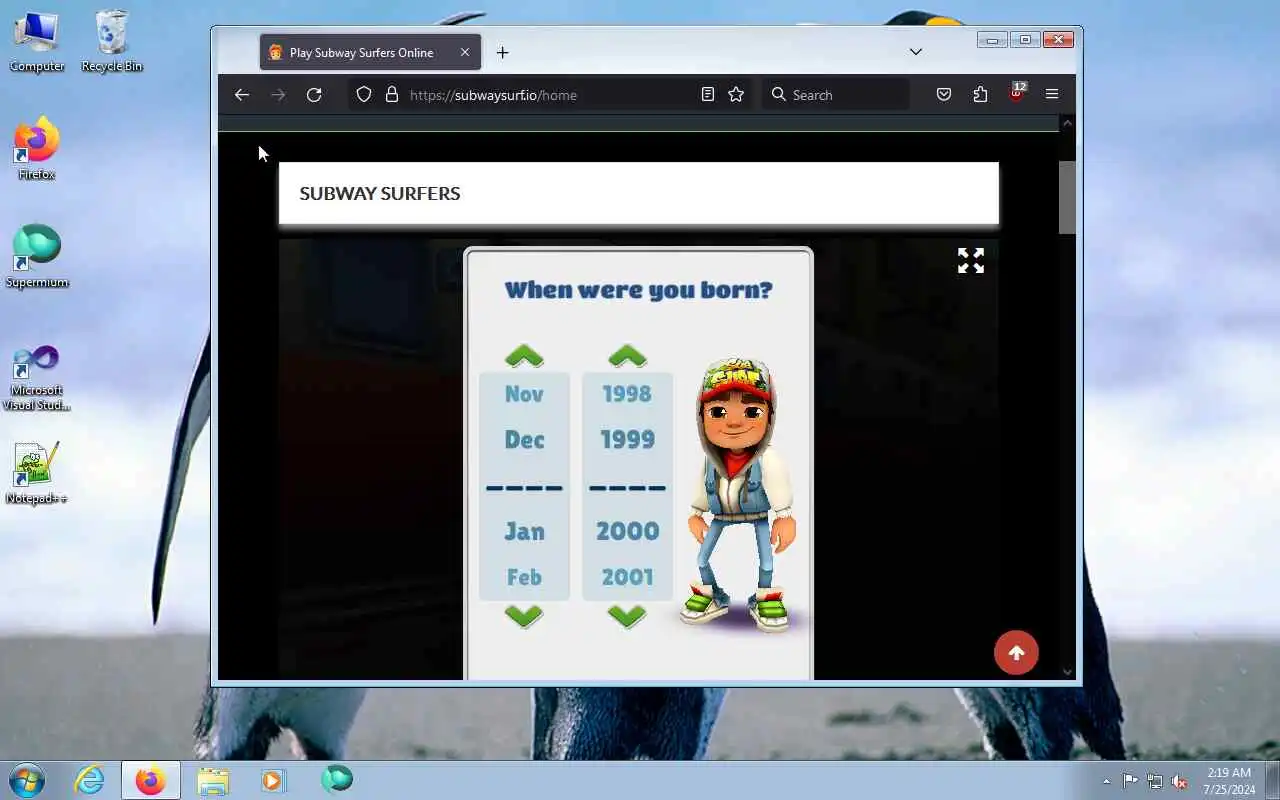Screen dimensions: 1280x800
Task: Show hidden tray icons arrow
Action: [1106, 781]
